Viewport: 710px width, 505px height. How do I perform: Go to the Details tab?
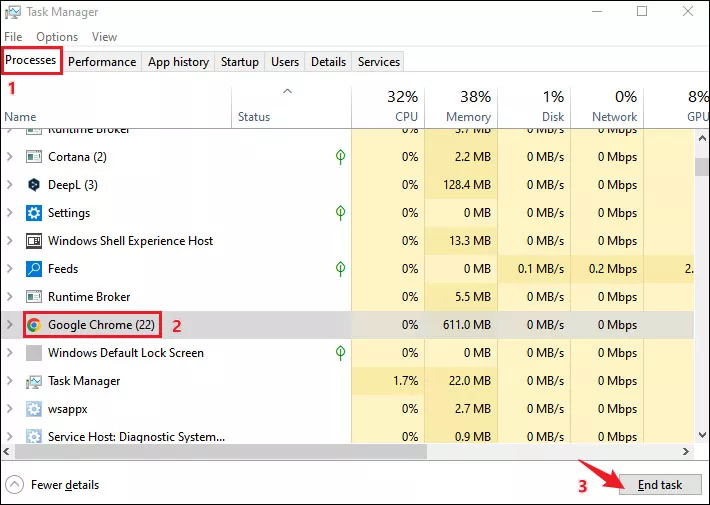[x=328, y=62]
